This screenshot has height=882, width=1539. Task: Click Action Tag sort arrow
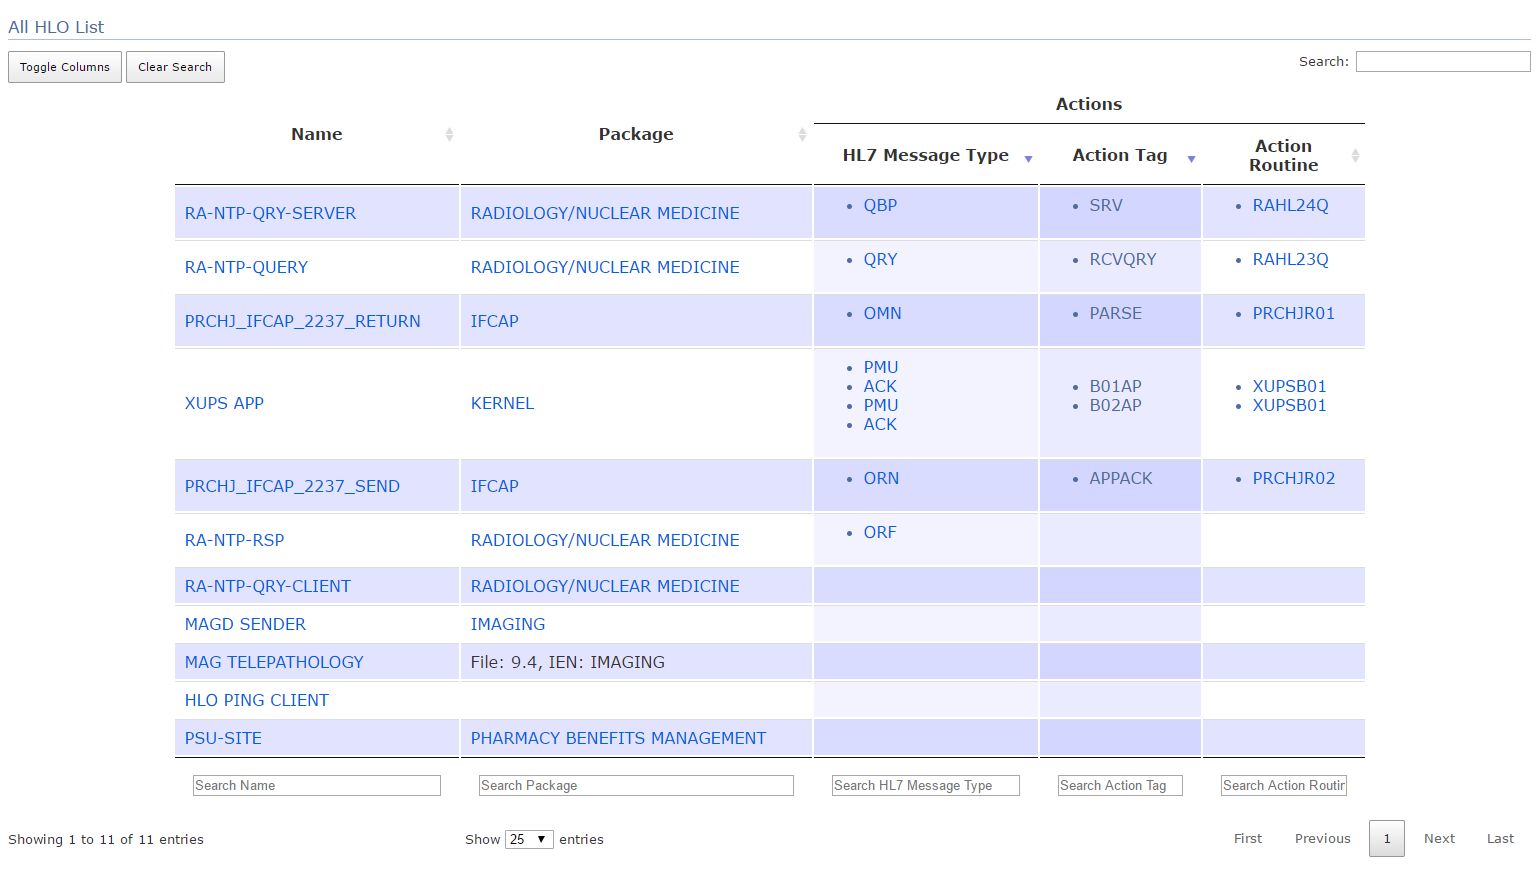1191,159
